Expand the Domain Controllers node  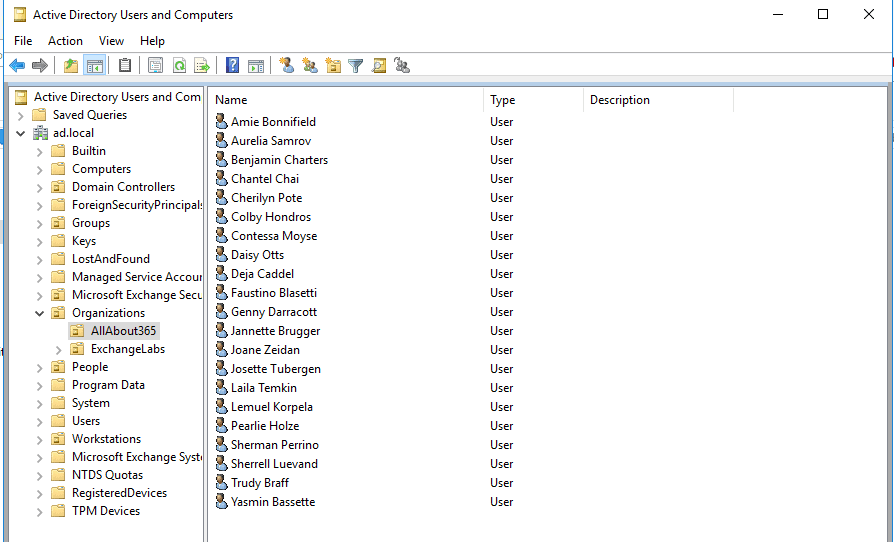[39, 188]
